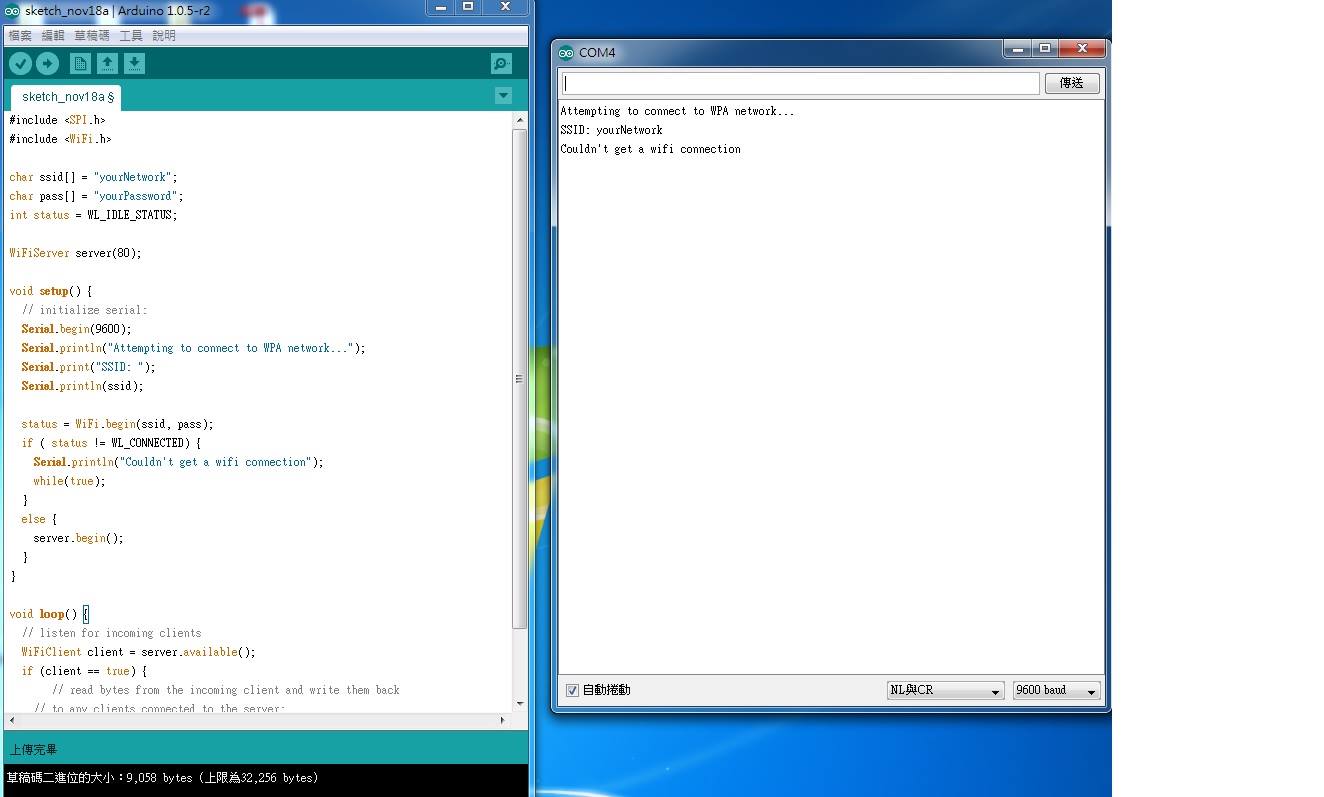Click editor vertical scrollbar thumb

[x=519, y=378]
